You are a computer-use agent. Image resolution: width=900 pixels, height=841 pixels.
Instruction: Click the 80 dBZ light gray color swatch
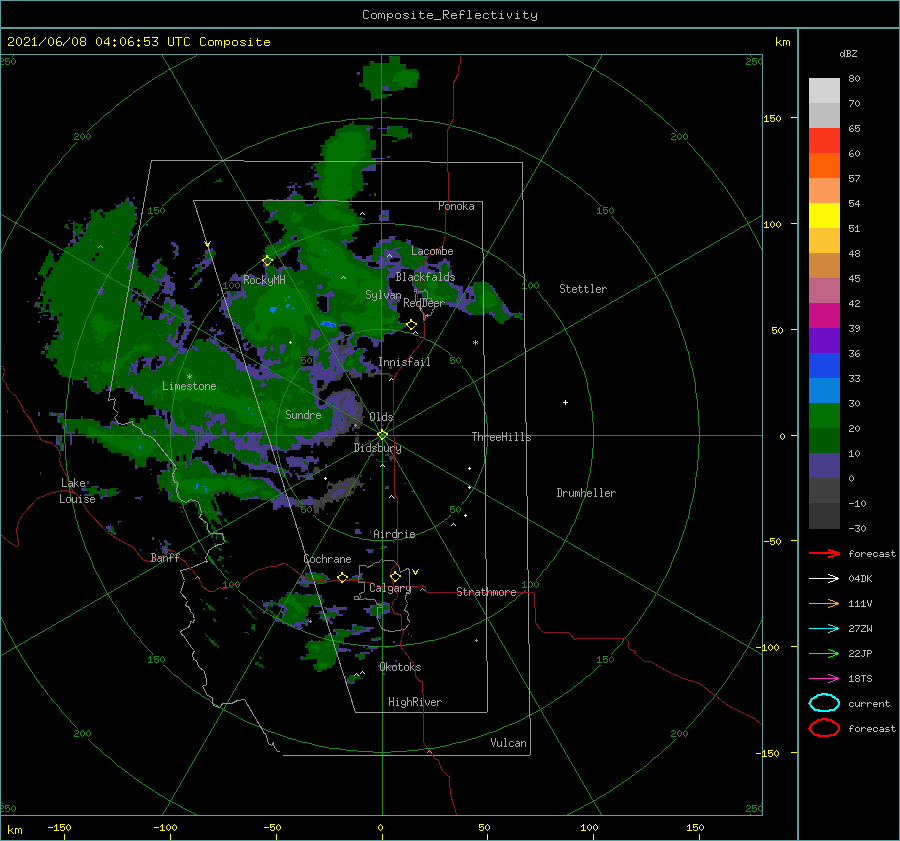point(824,90)
